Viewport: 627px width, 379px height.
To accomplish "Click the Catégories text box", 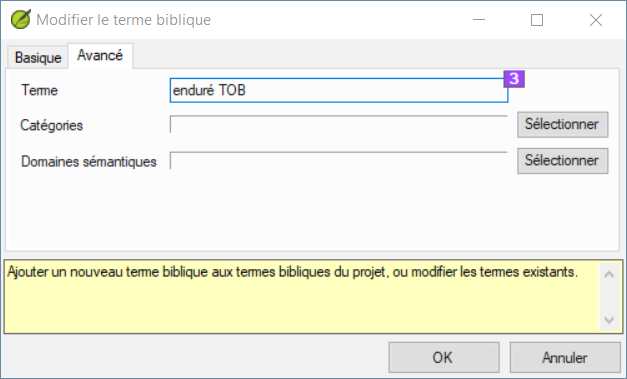I will click(x=339, y=125).
